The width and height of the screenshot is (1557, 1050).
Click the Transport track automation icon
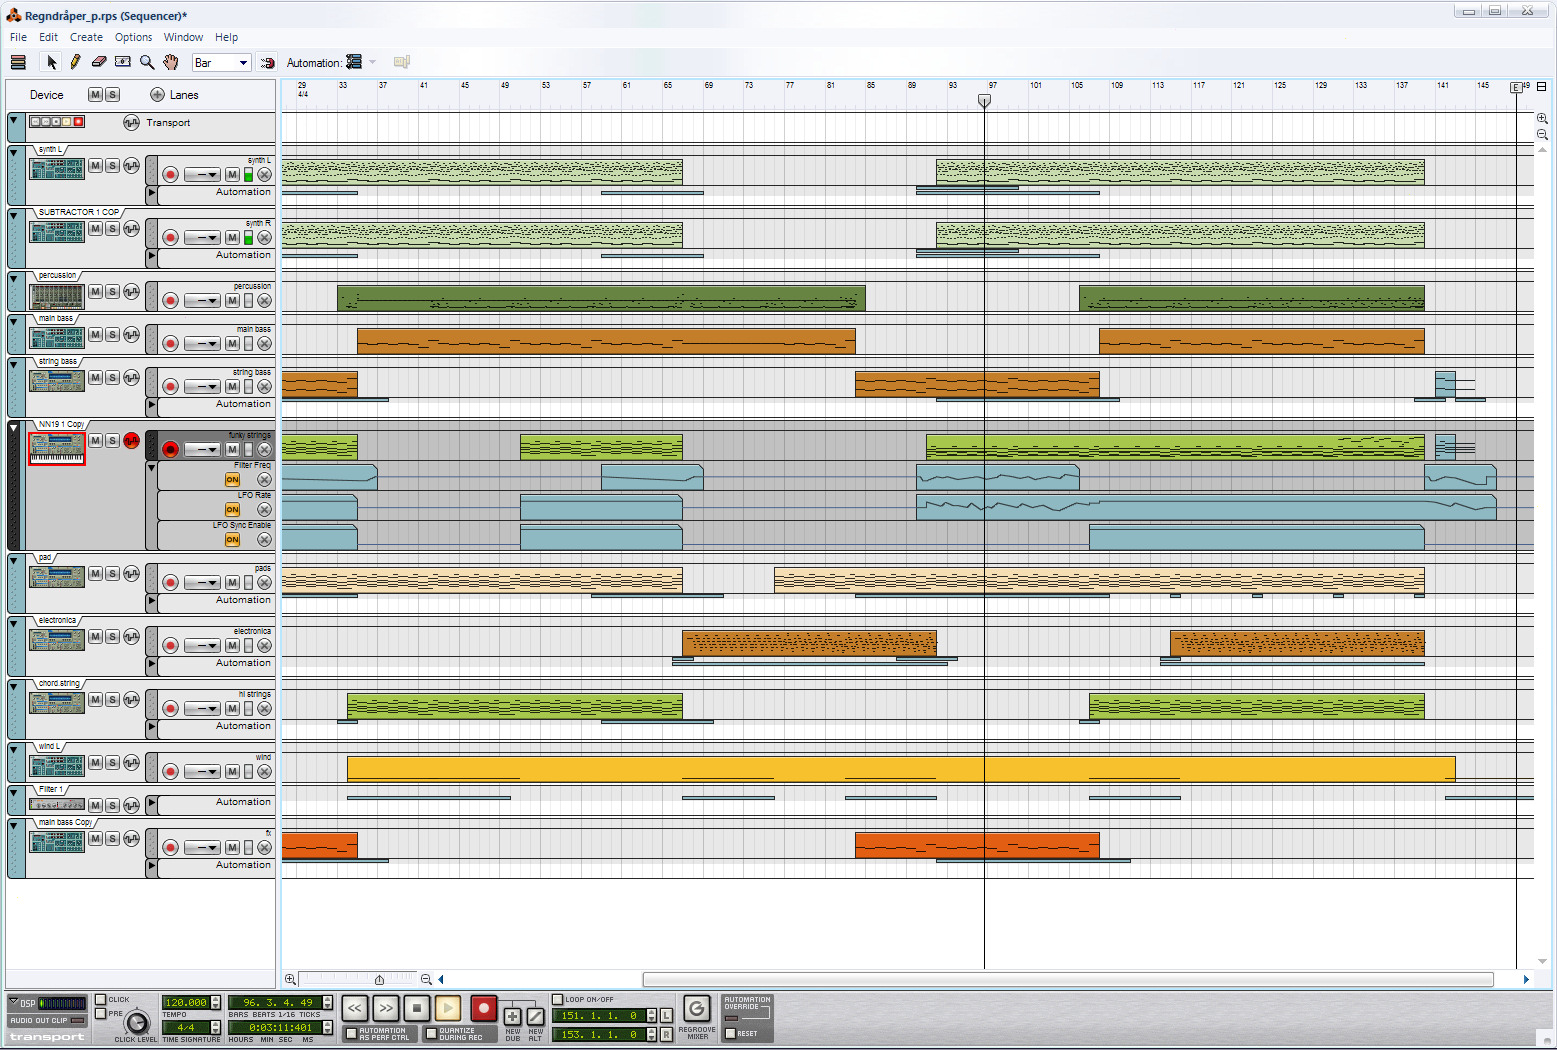(x=131, y=123)
